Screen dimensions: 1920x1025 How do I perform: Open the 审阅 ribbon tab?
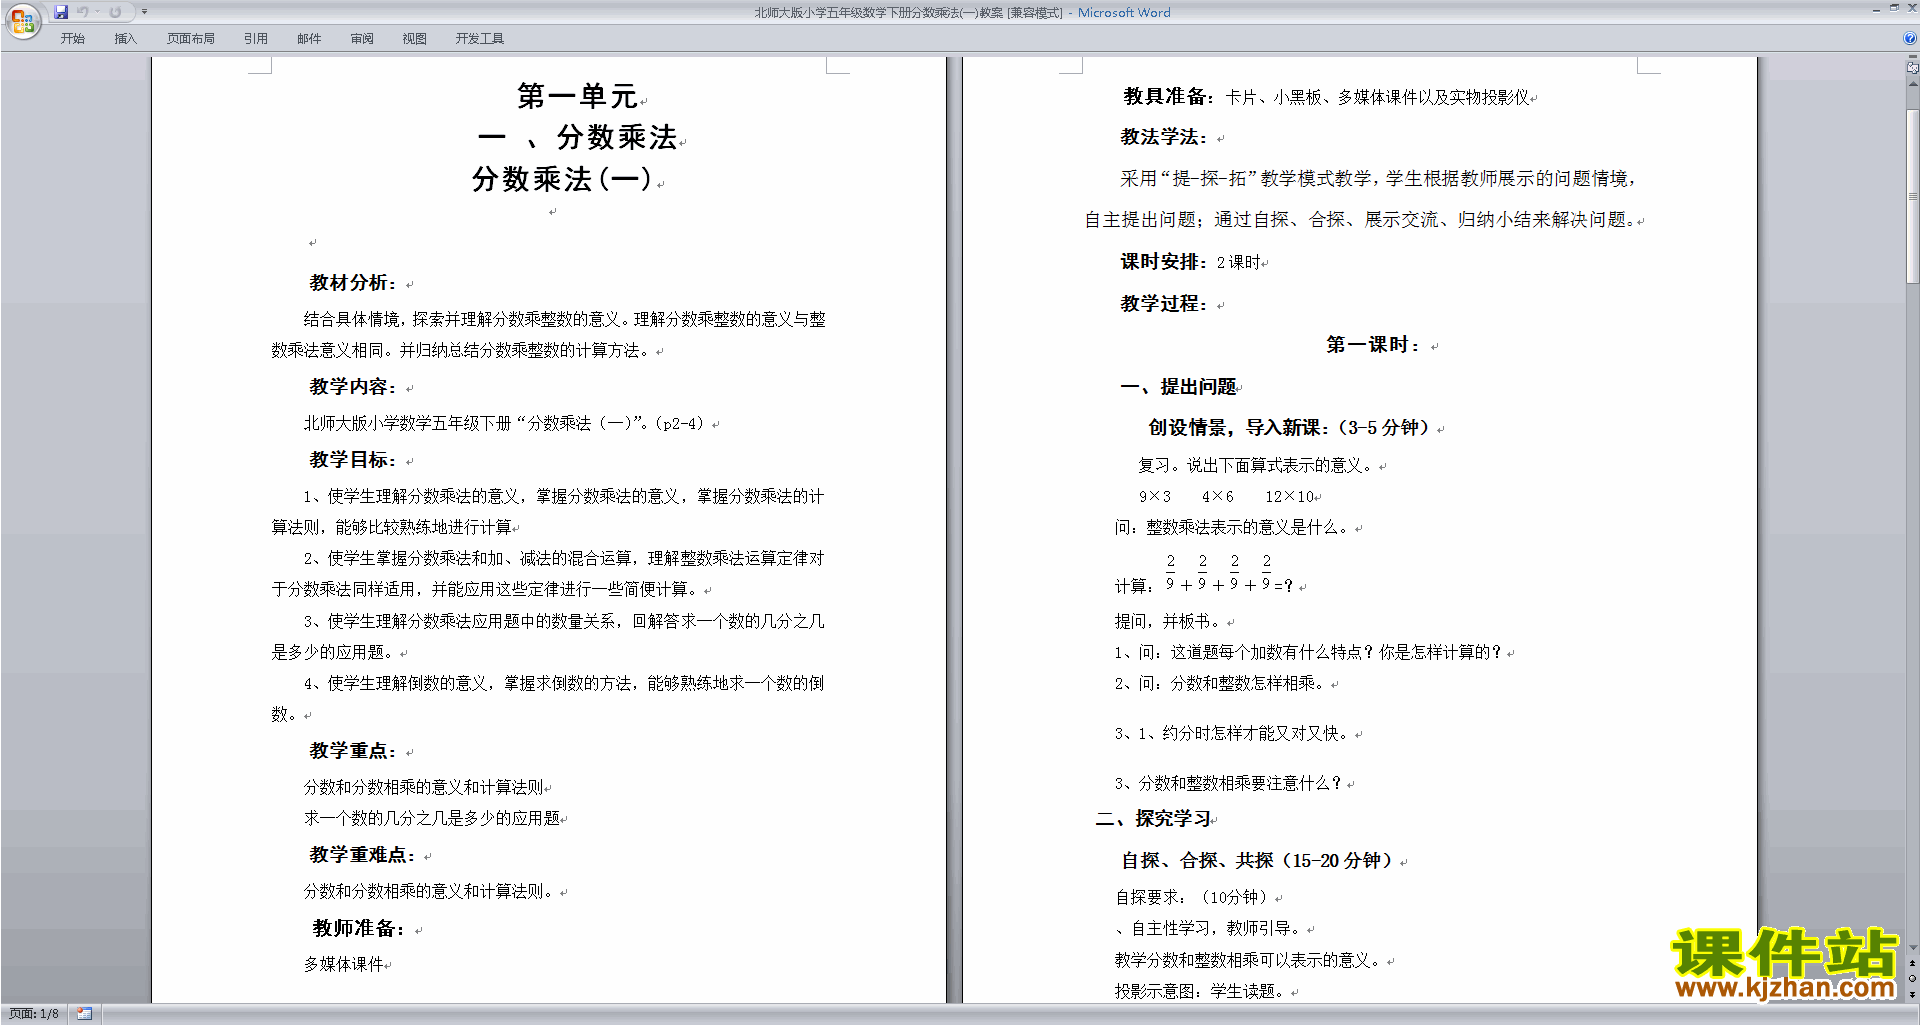(362, 38)
